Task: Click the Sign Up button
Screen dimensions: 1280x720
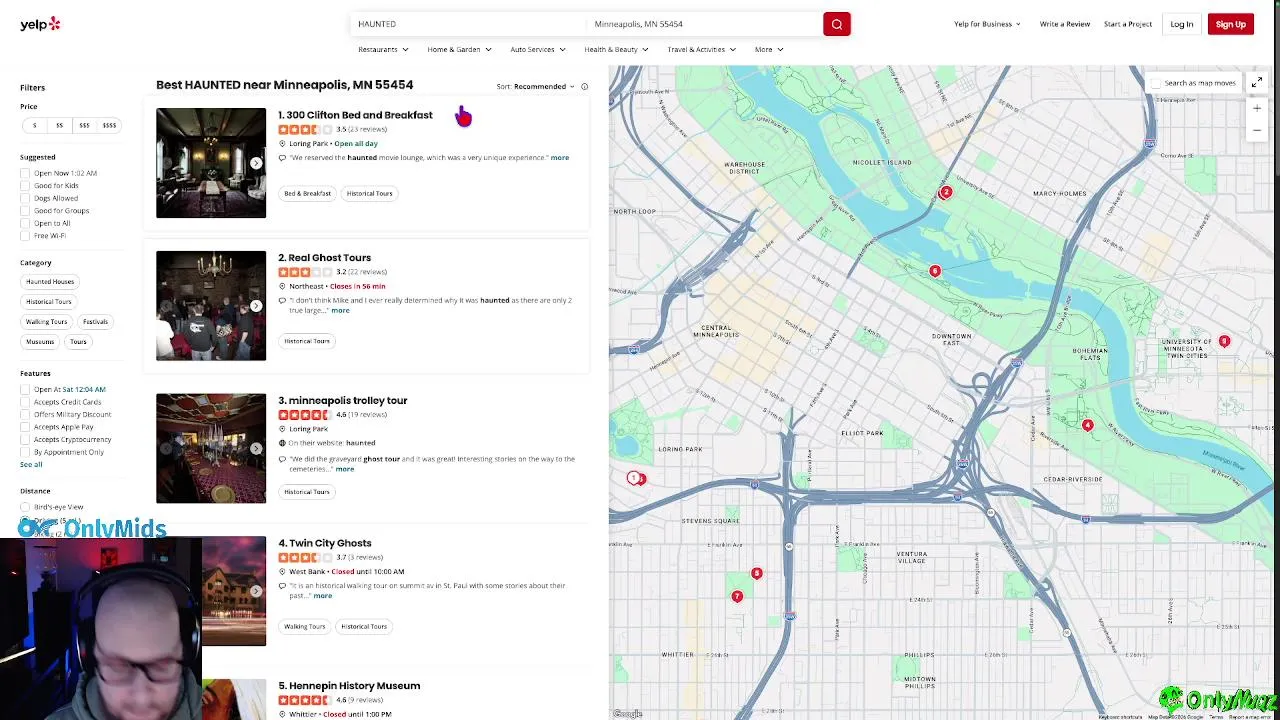Action: [x=1231, y=24]
